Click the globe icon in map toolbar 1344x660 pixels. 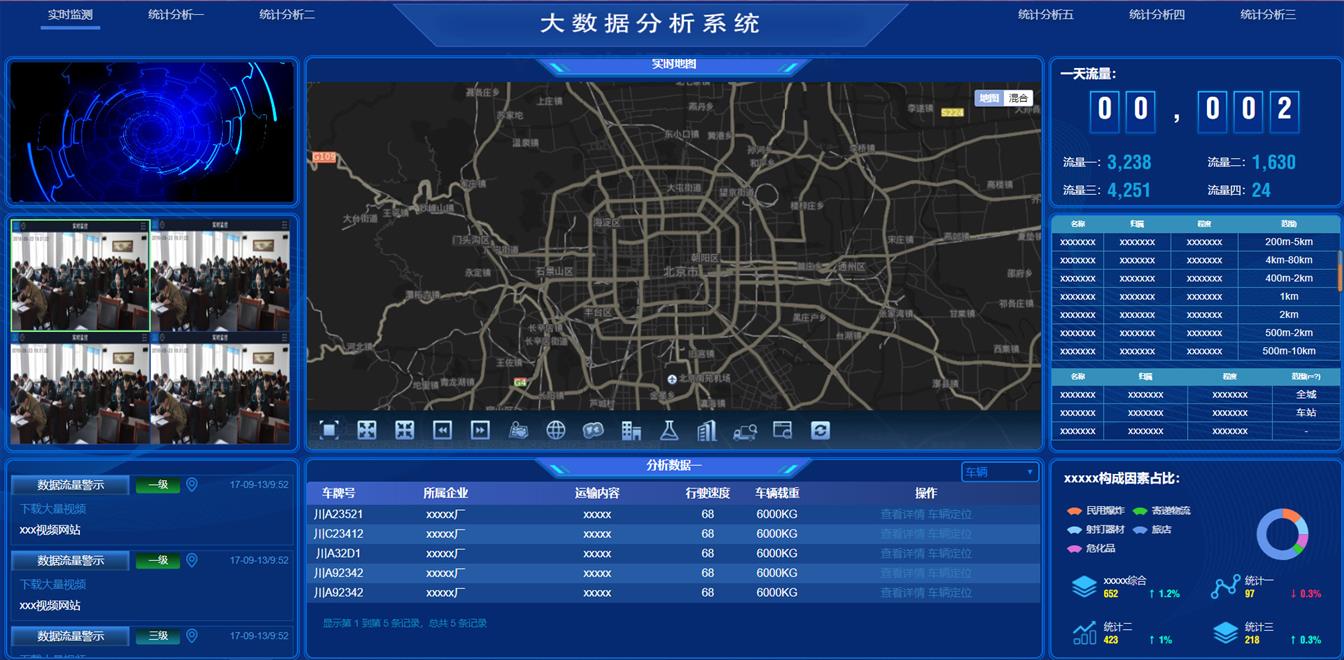tap(556, 430)
